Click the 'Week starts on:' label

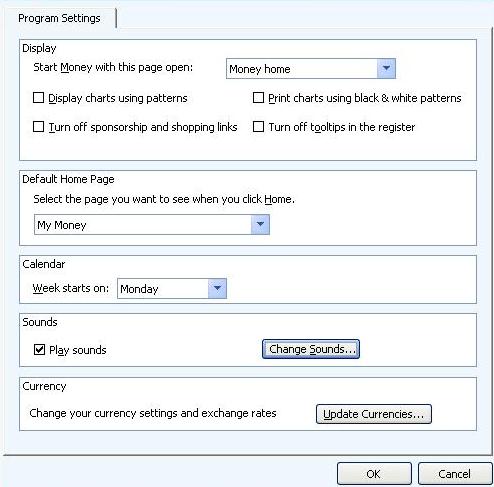(x=71, y=288)
